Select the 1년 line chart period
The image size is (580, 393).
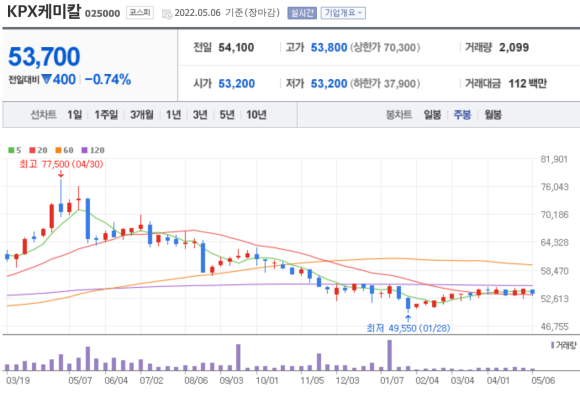coord(173,115)
